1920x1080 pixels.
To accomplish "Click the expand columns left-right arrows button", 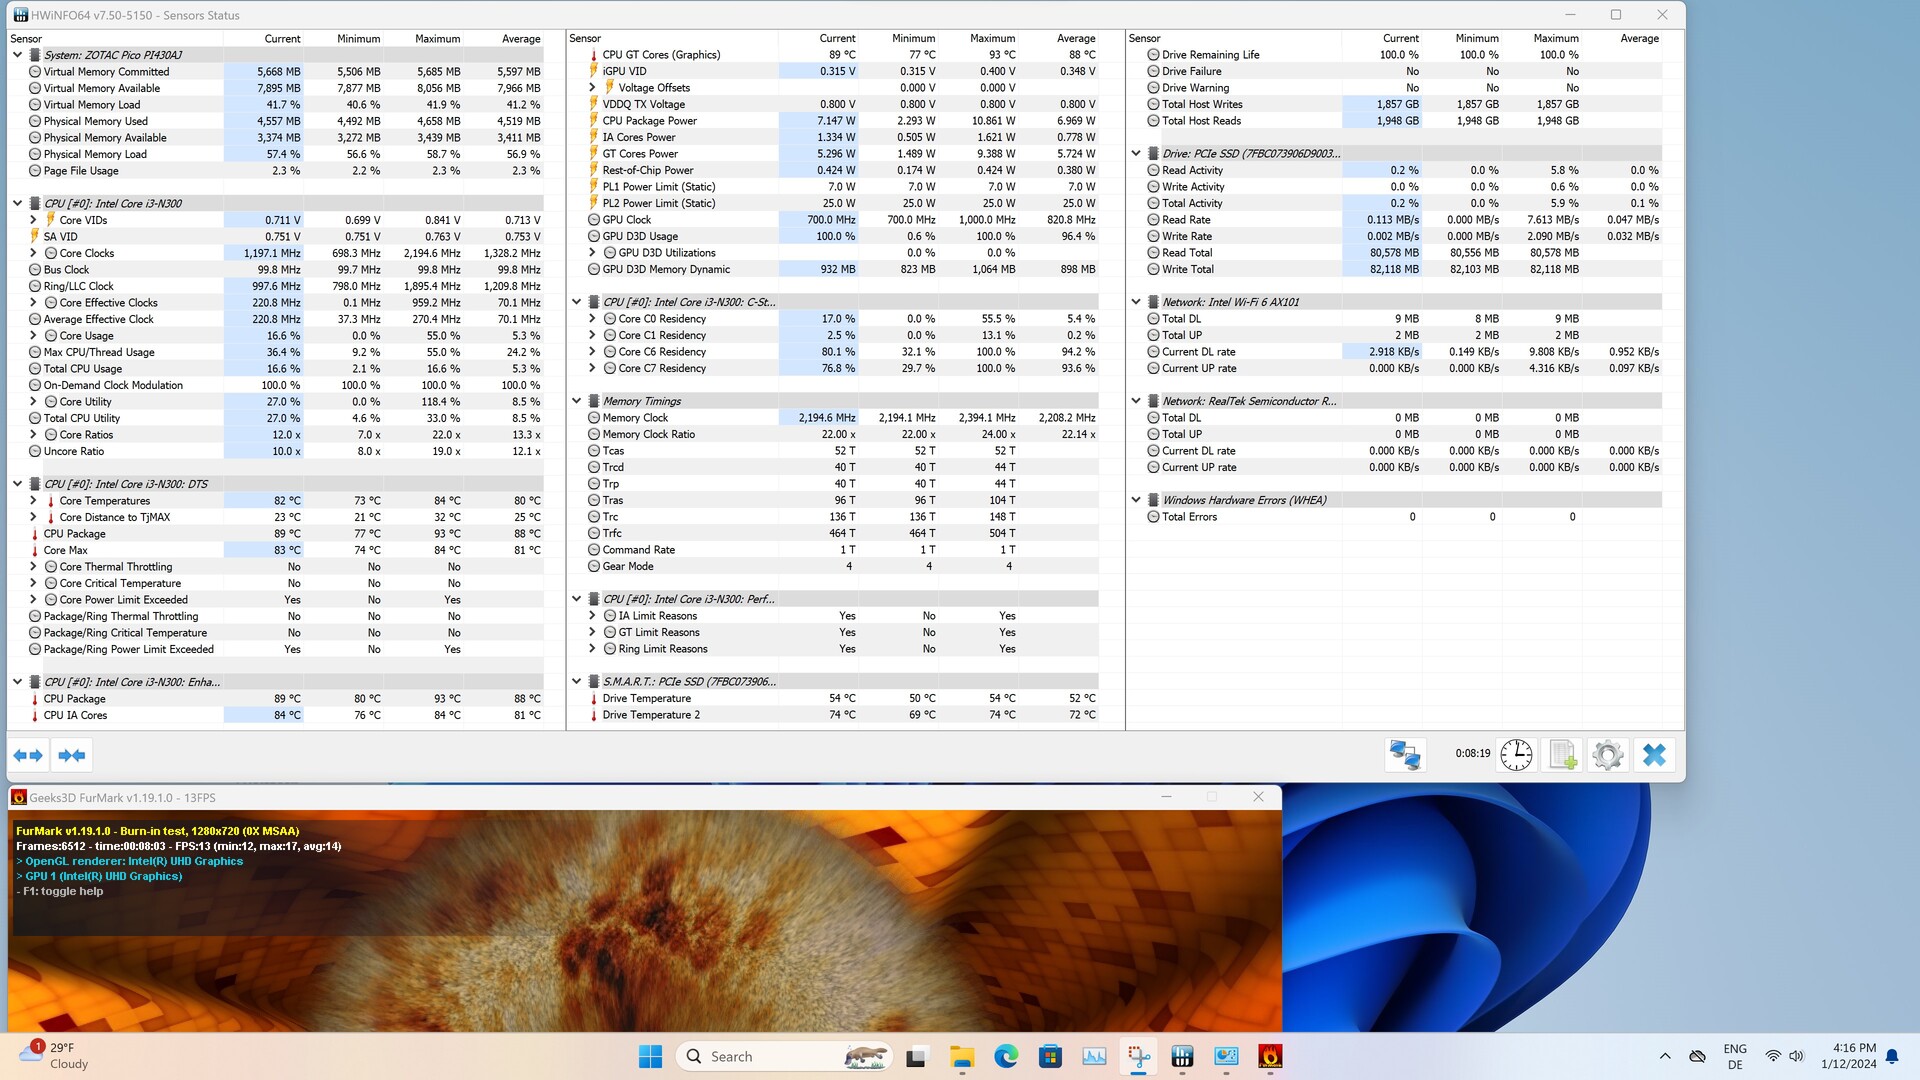I will [28, 755].
